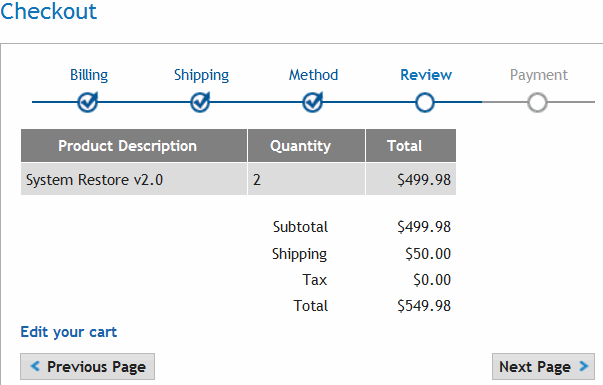Viewport: 603px width, 385px height.
Task: Click the left arrow on Previous Page
Action: 35,366
